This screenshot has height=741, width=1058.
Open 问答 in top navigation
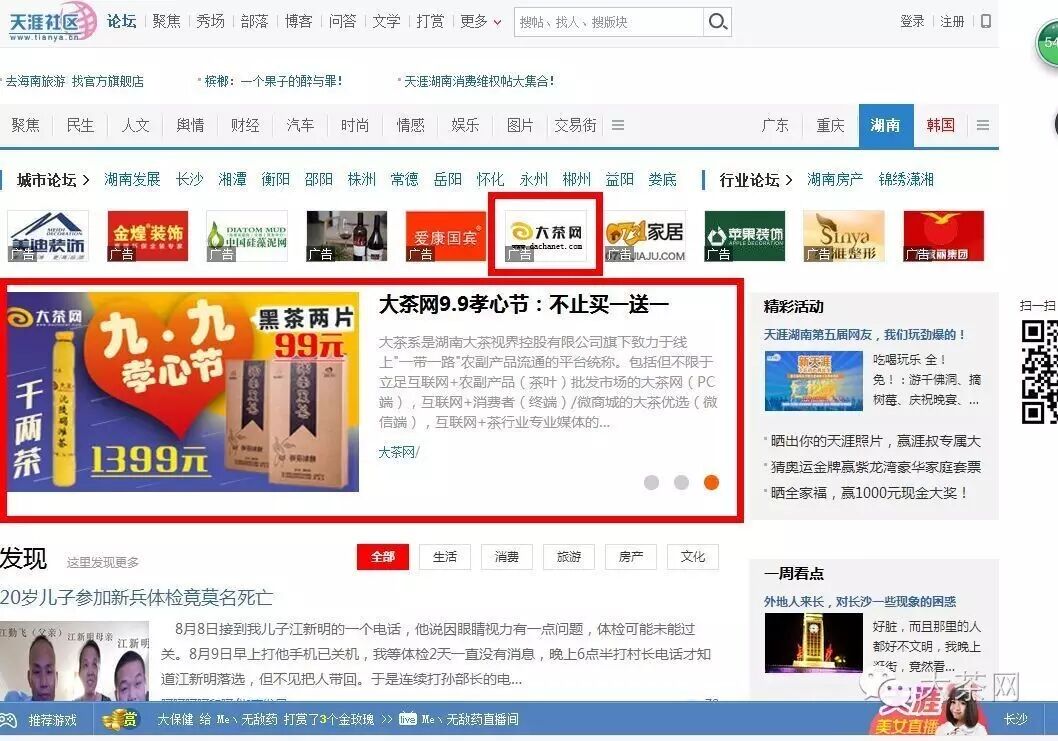342,22
